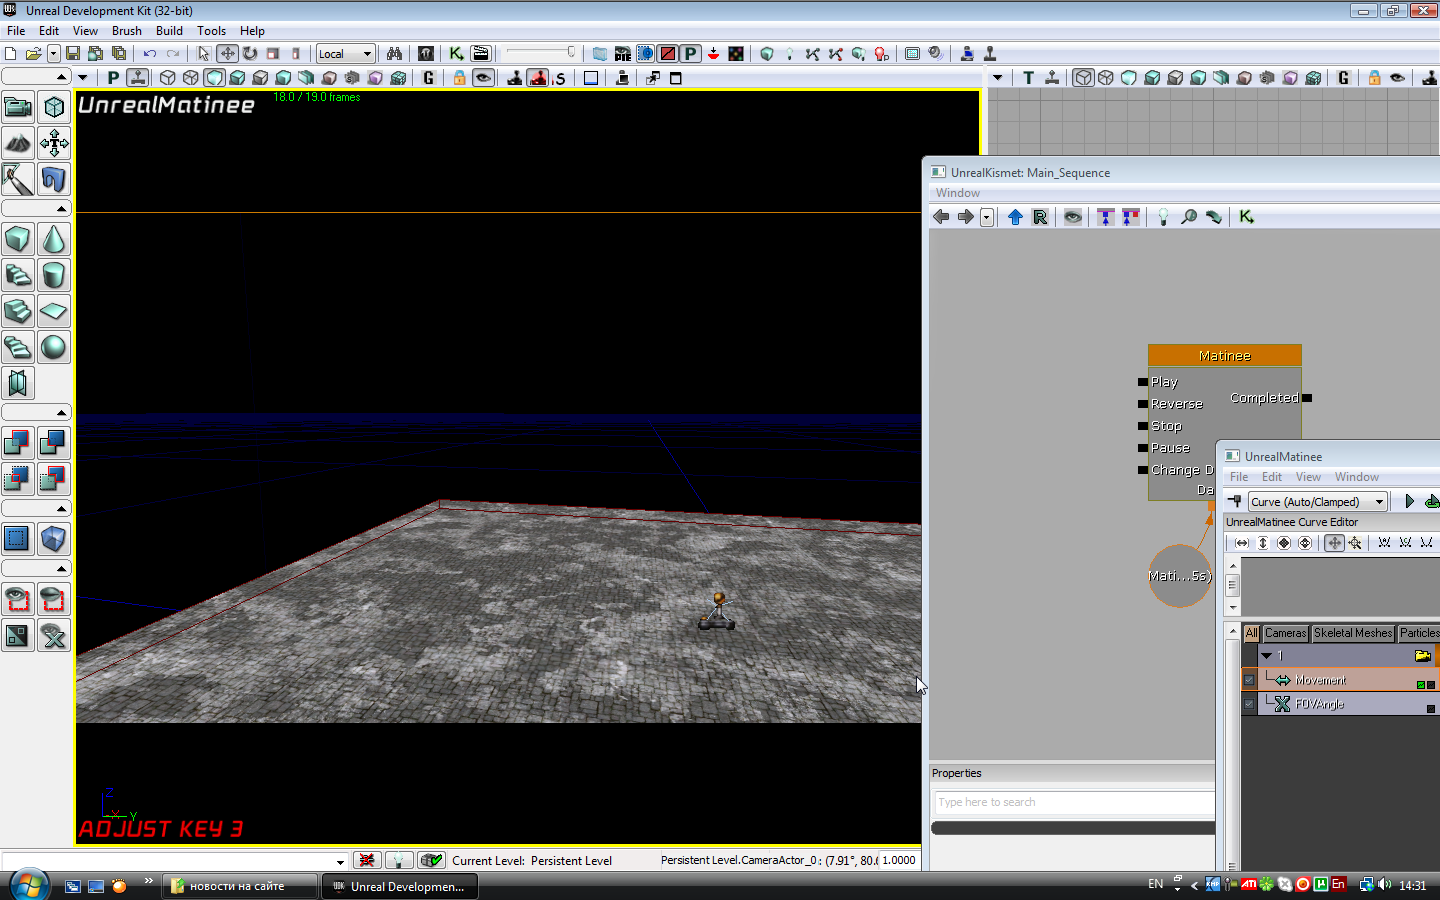The image size is (1440, 900).
Task: Toggle the Movement track checkbox
Action: (1249, 680)
